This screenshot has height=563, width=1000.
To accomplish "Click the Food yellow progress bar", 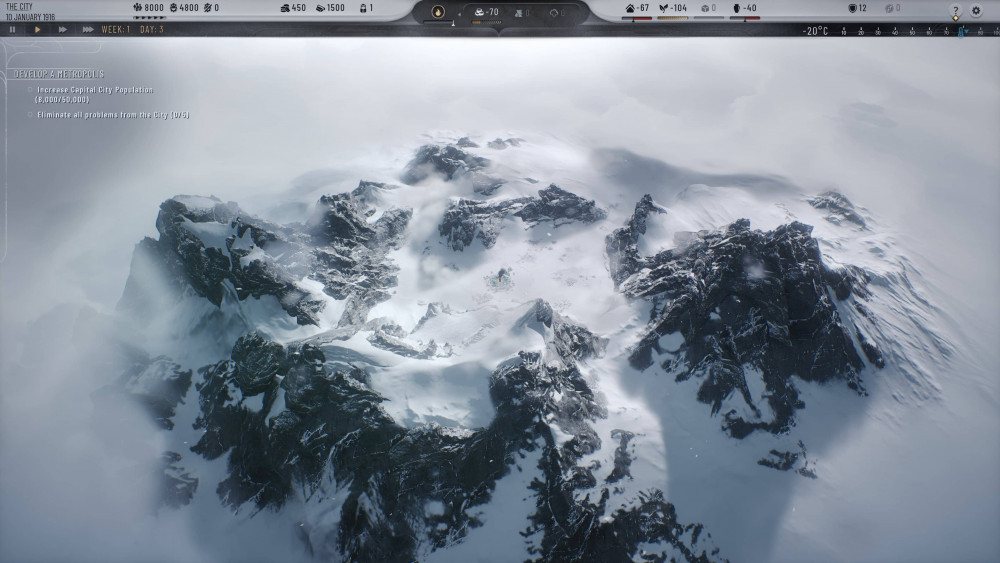I will [x=673, y=18].
